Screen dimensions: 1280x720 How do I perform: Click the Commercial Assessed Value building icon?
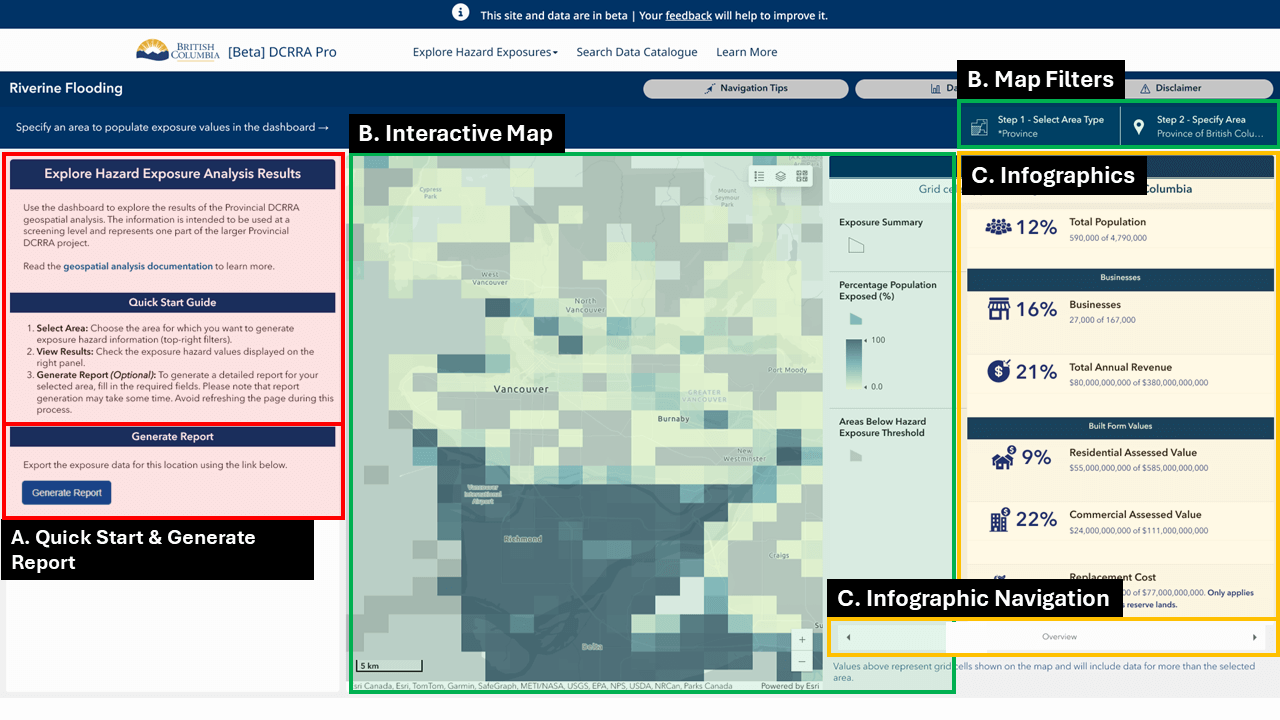click(1000, 519)
